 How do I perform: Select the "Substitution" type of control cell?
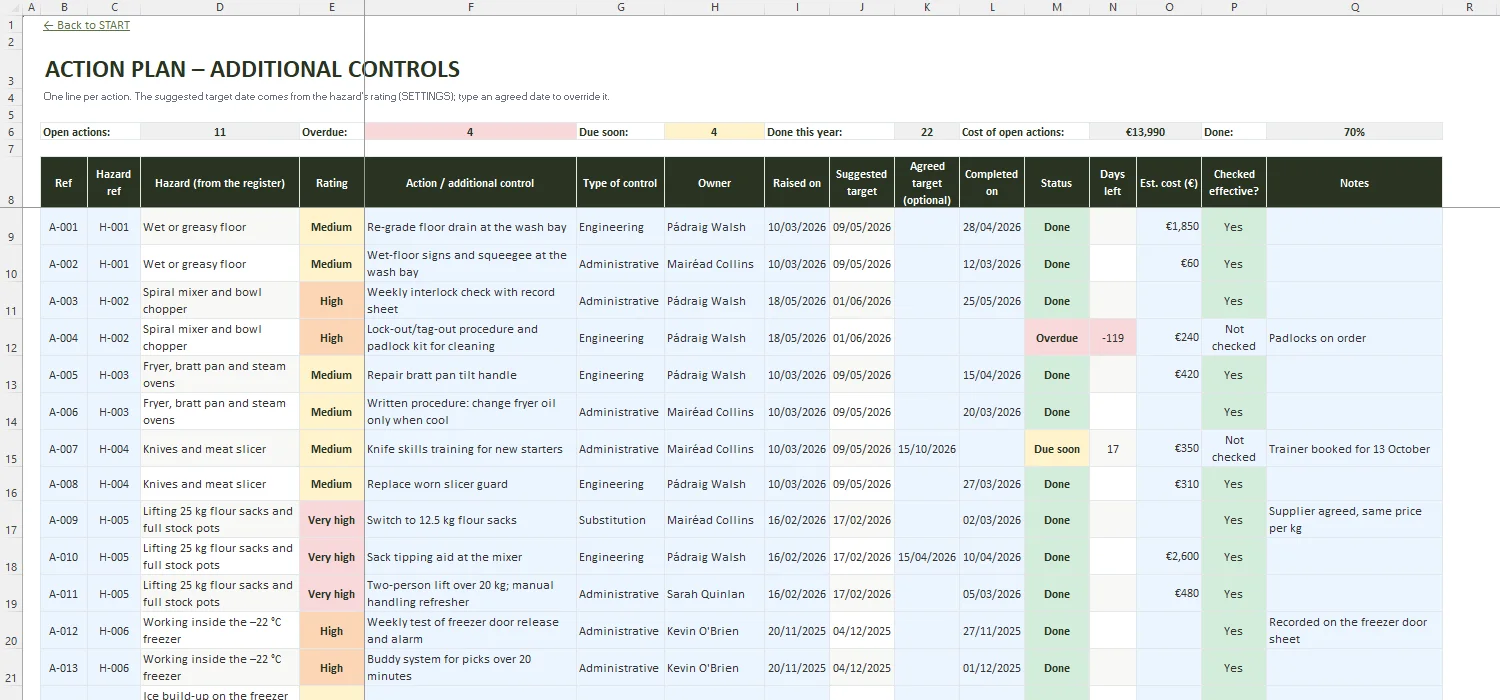(620, 520)
